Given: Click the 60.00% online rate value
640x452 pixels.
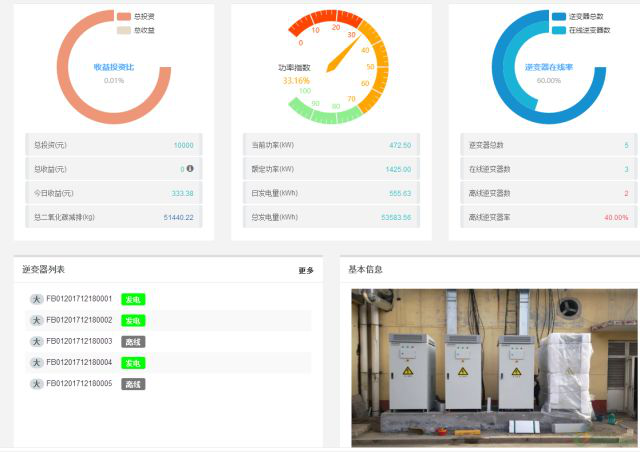Looking at the screenshot, I should click(549, 80).
